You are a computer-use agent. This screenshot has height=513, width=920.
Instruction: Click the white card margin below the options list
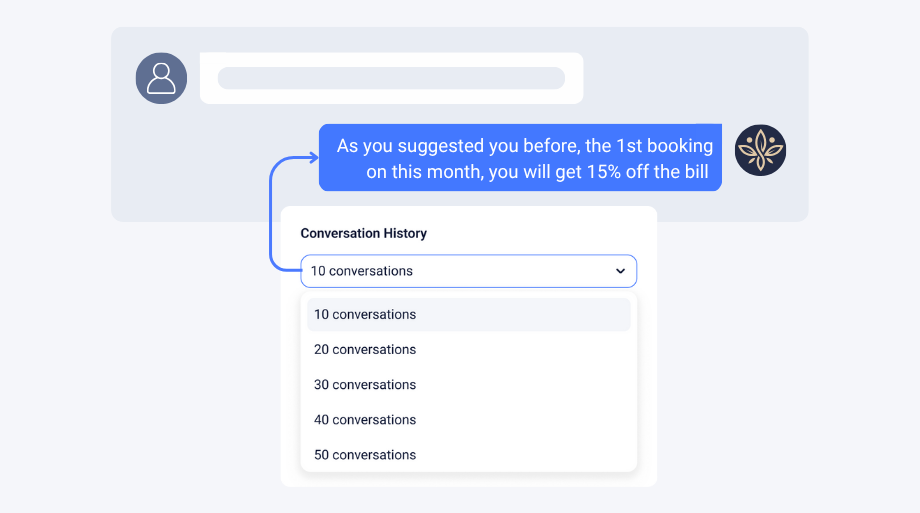[x=468, y=480]
